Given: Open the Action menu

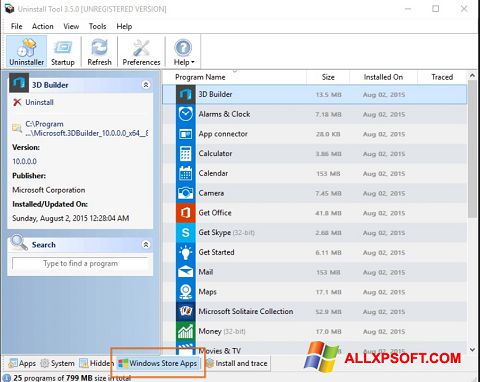Looking at the screenshot, I should coord(42,26).
